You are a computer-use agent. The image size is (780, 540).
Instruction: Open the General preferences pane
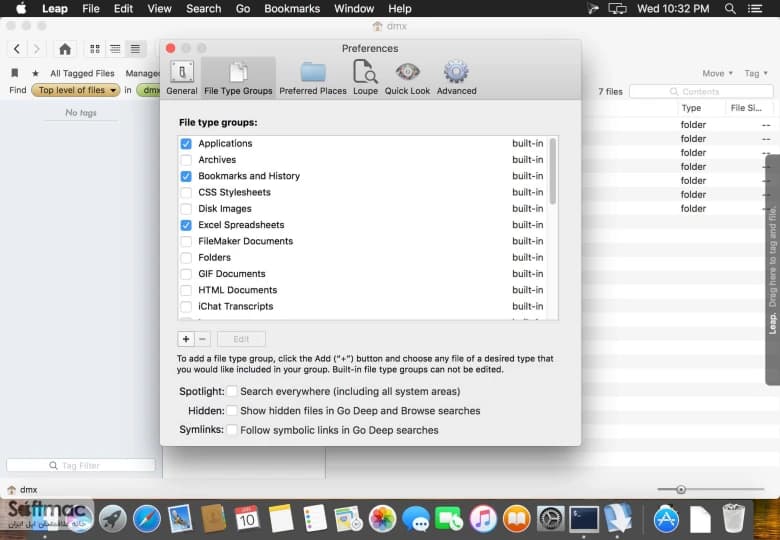182,78
